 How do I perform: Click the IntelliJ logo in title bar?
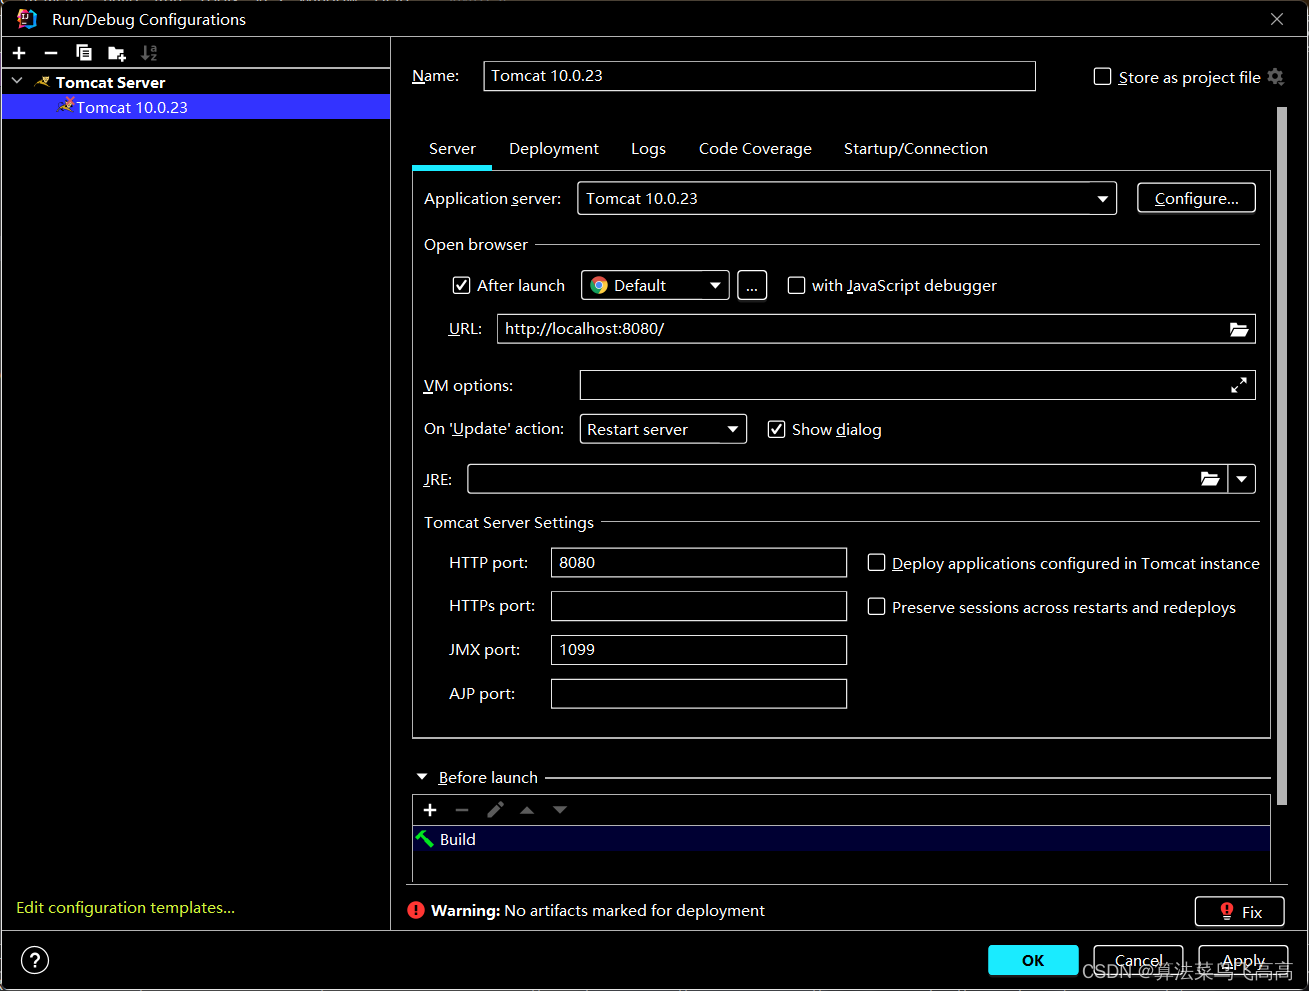(27, 19)
